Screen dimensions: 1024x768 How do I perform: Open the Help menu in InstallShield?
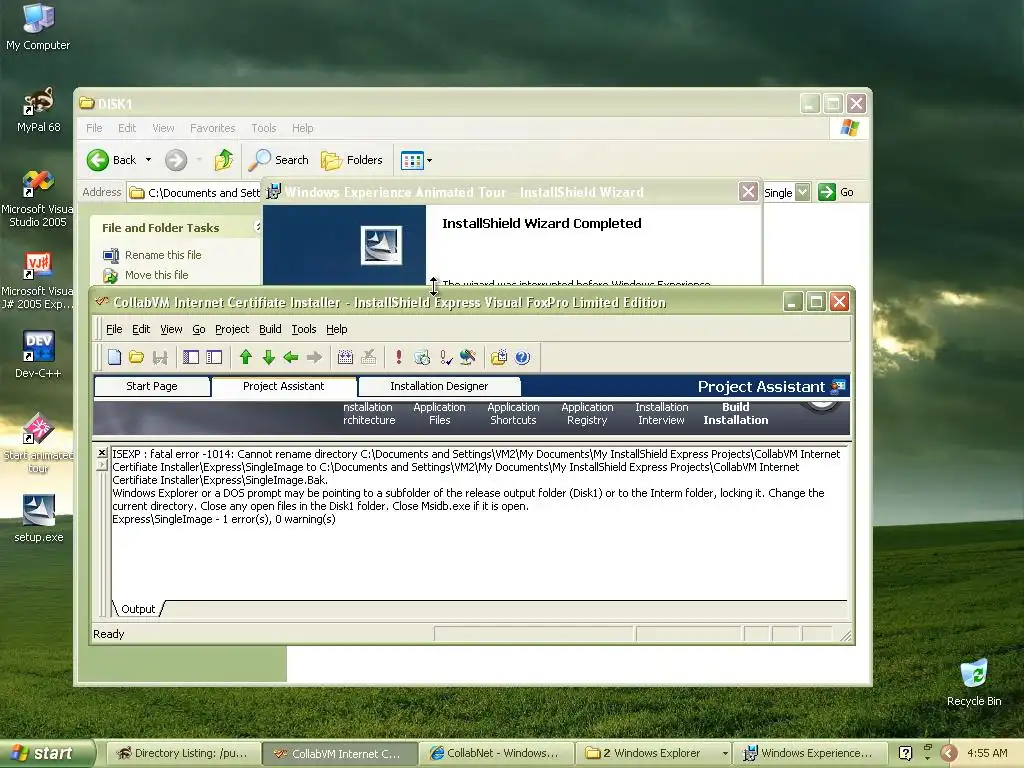coord(336,329)
